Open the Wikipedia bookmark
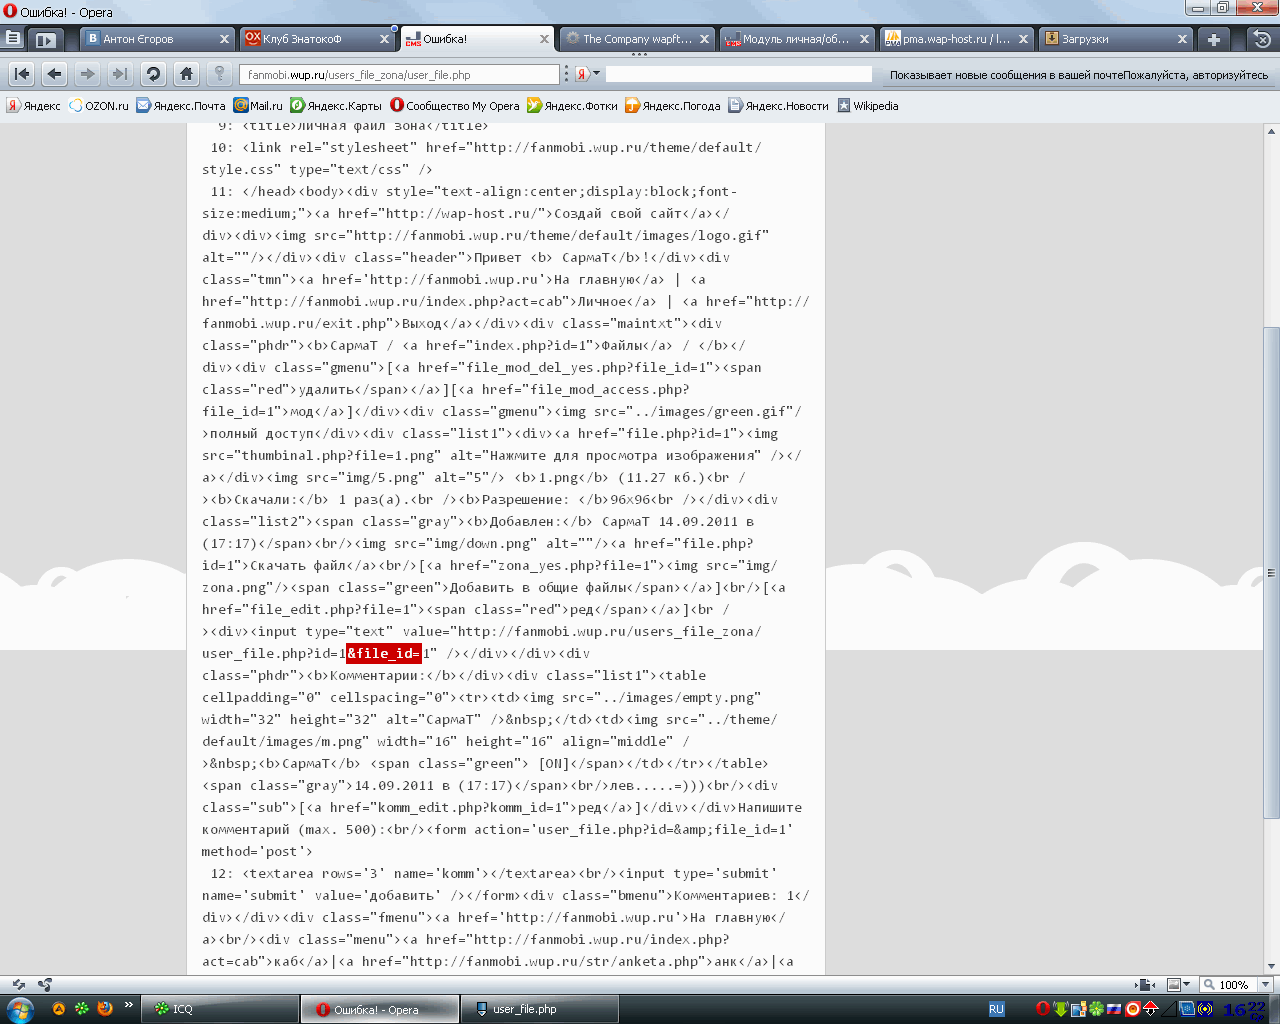 click(x=868, y=106)
